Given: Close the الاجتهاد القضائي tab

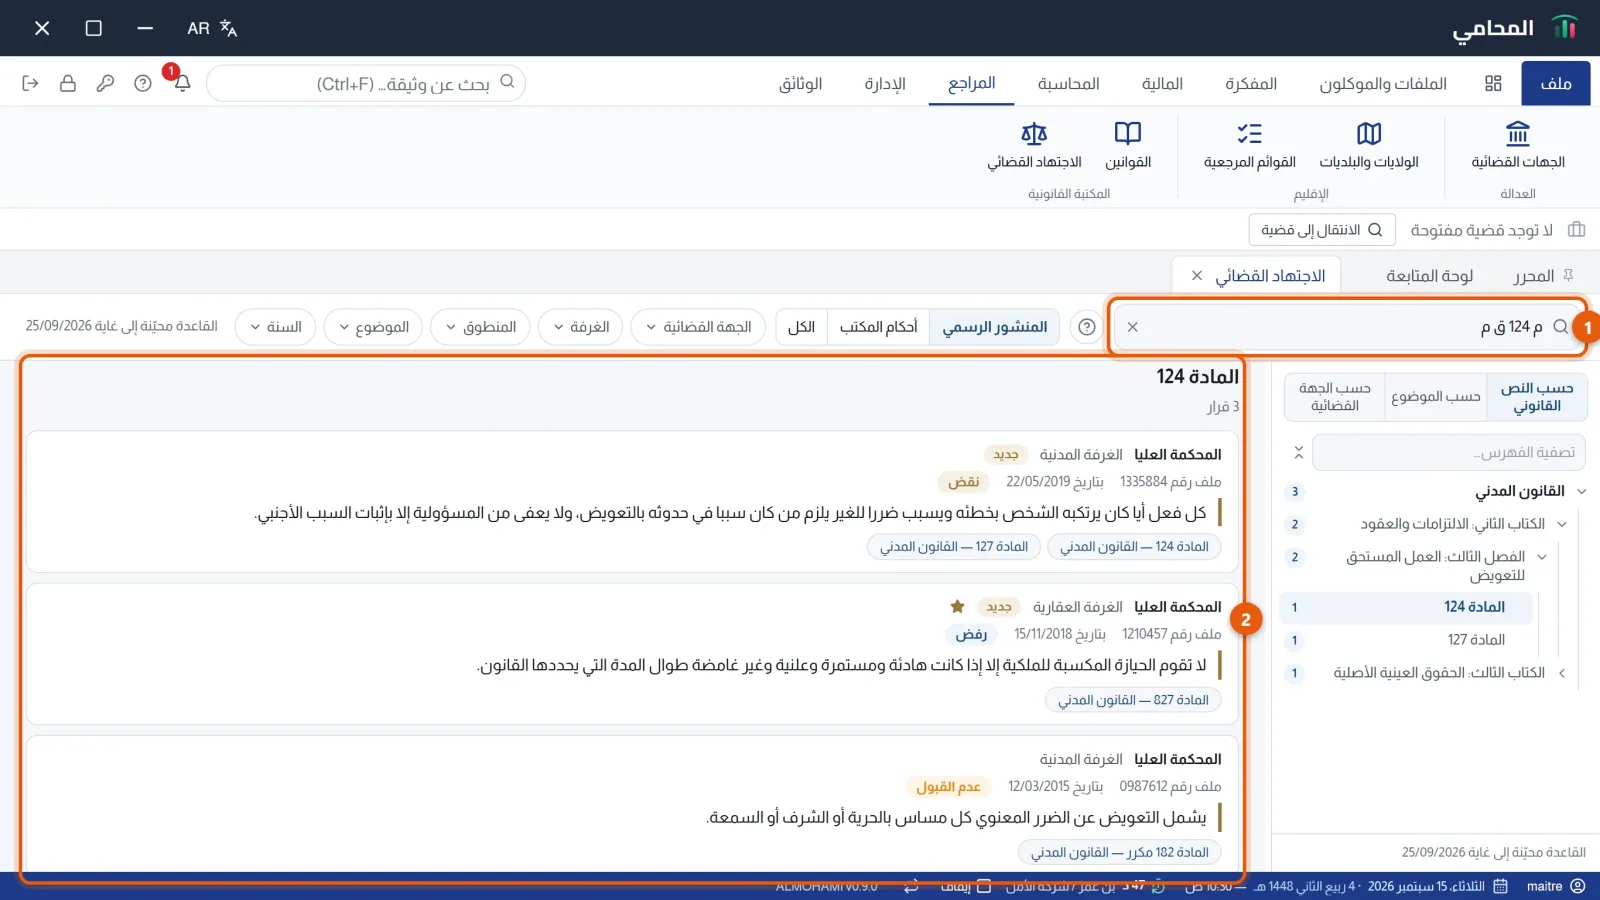Looking at the screenshot, I should [x=1197, y=275].
